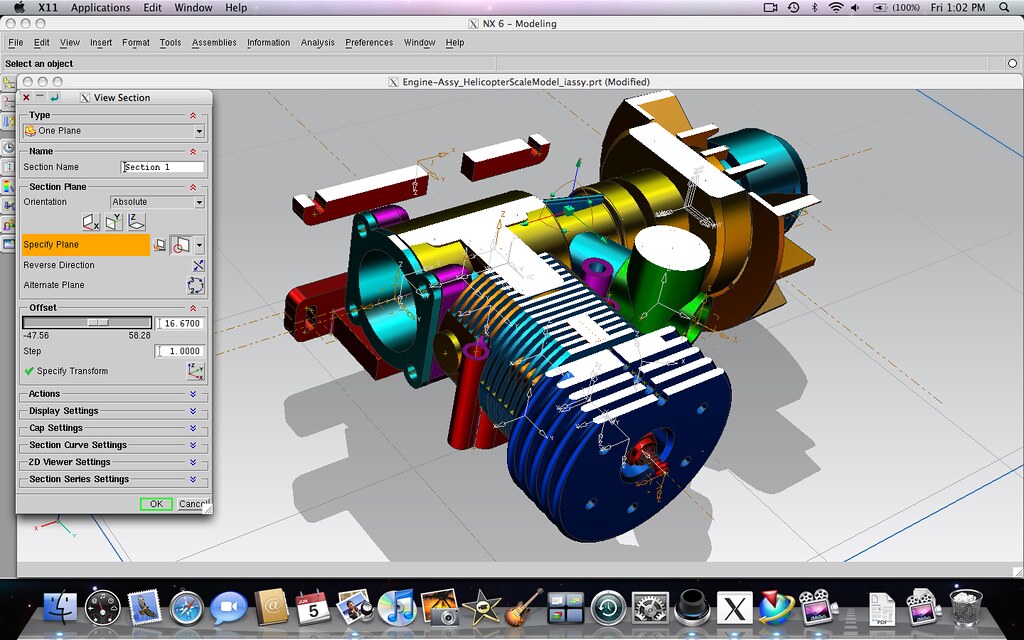This screenshot has height=640, width=1024.
Task: Click the OK button
Action: (156, 504)
